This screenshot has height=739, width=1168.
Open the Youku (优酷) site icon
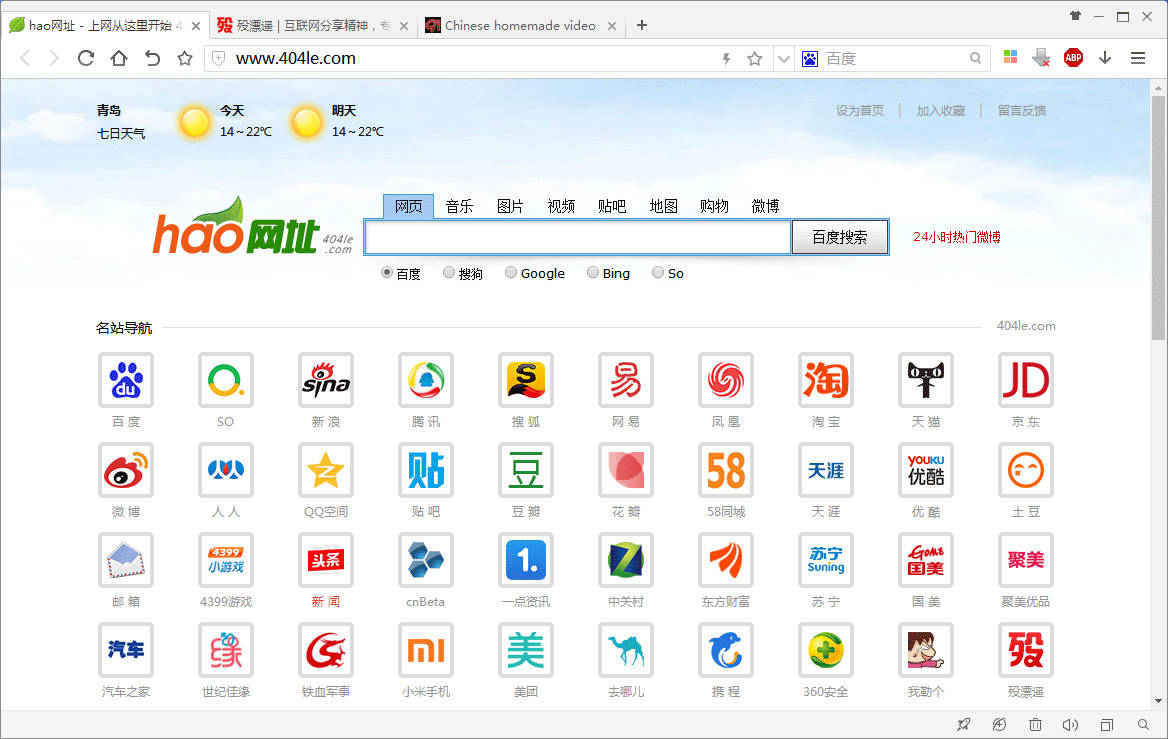pyautogui.click(x=926, y=470)
